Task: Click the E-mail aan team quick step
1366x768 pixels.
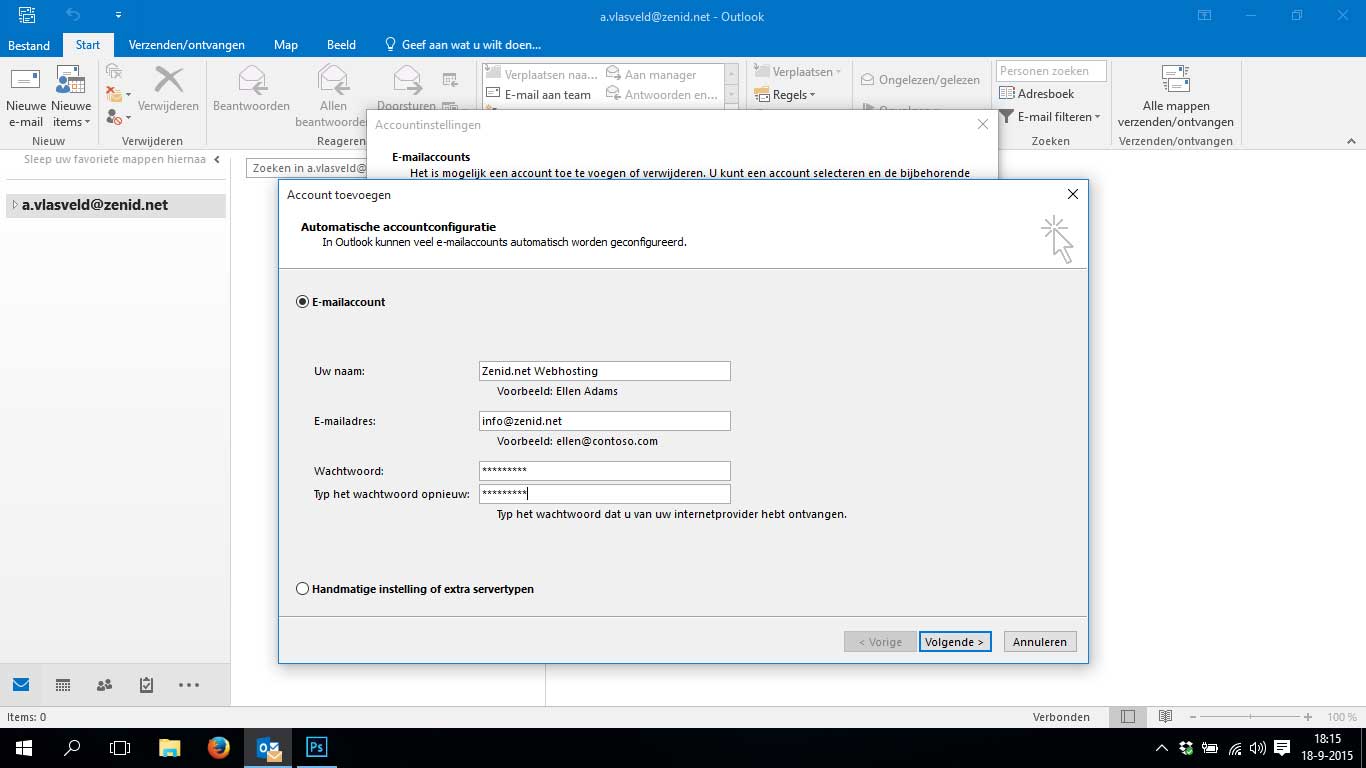Action: click(x=539, y=95)
